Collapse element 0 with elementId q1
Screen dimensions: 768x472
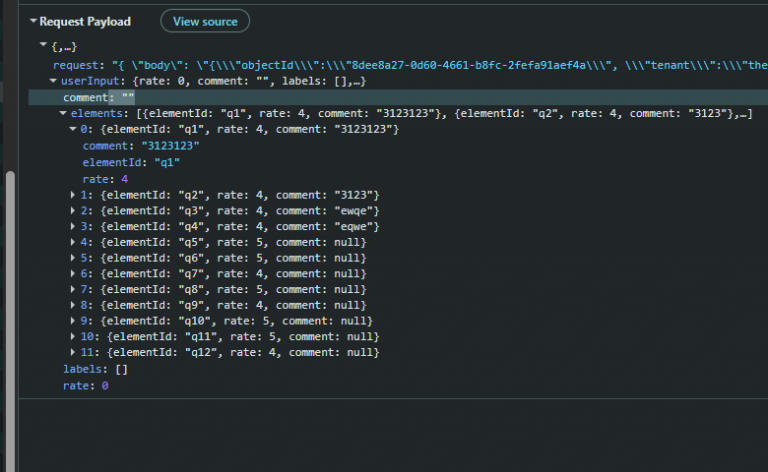(x=72, y=129)
